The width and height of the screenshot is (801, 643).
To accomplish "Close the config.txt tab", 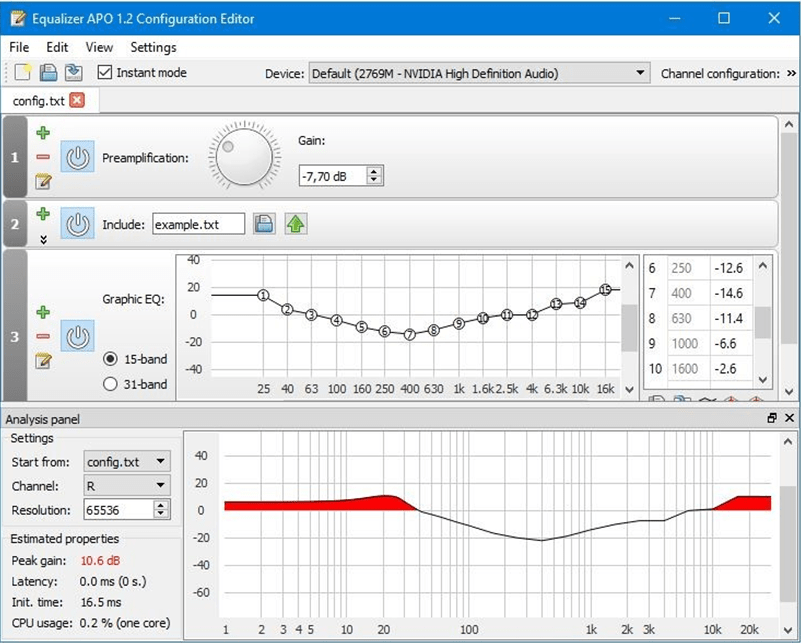I will (77, 100).
